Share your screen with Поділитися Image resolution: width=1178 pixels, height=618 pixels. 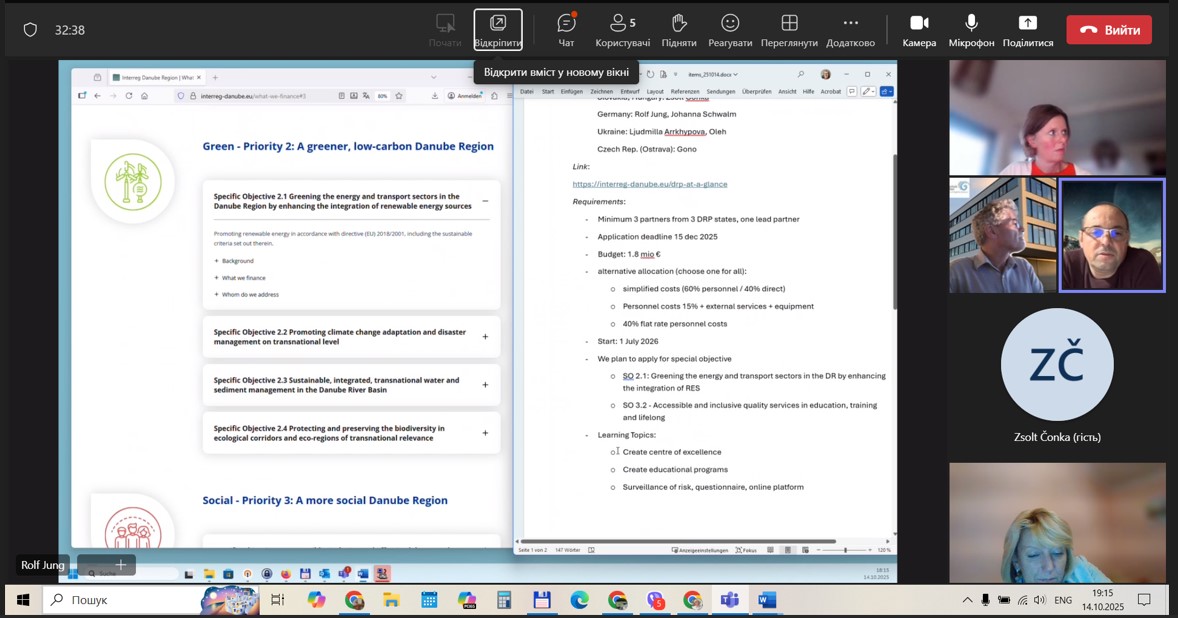1027,30
